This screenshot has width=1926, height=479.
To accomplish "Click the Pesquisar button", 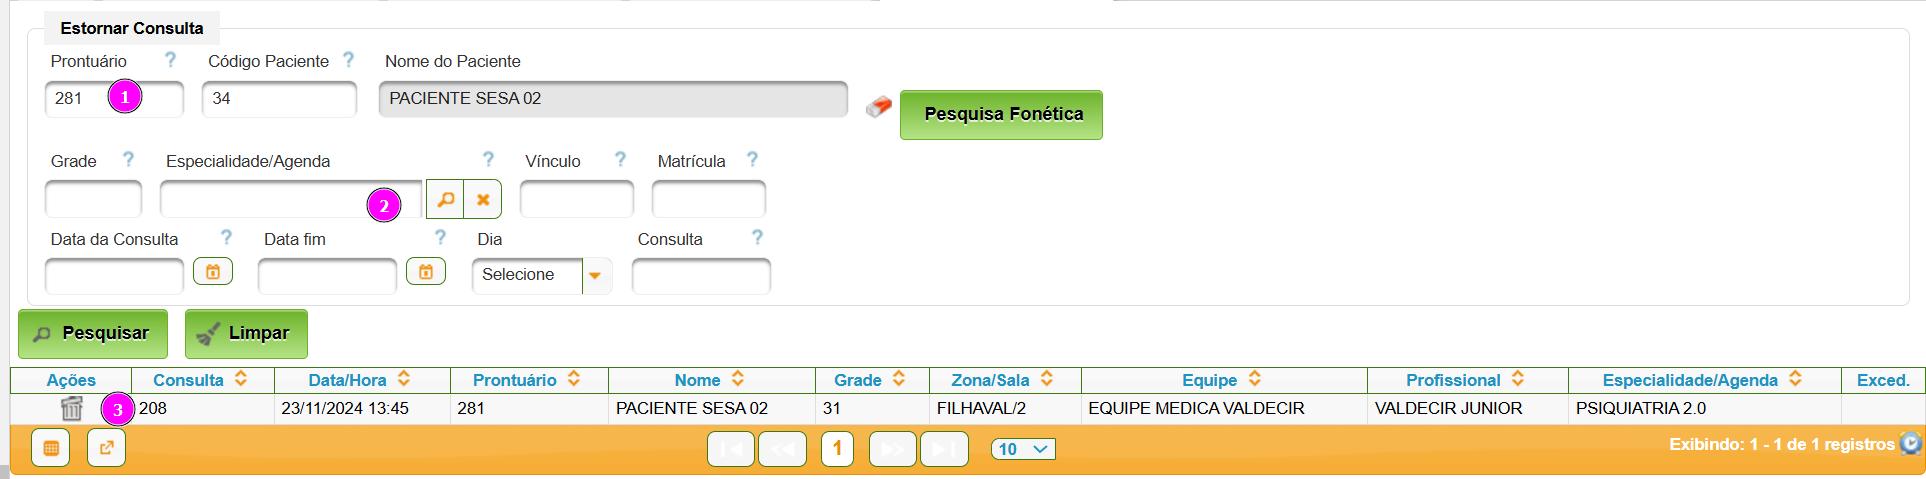I will (x=92, y=334).
